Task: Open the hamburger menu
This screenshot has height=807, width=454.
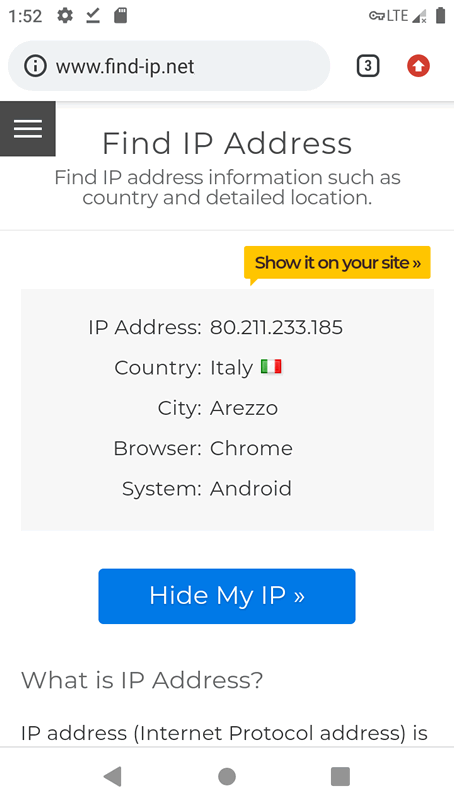Action: [x=28, y=129]
